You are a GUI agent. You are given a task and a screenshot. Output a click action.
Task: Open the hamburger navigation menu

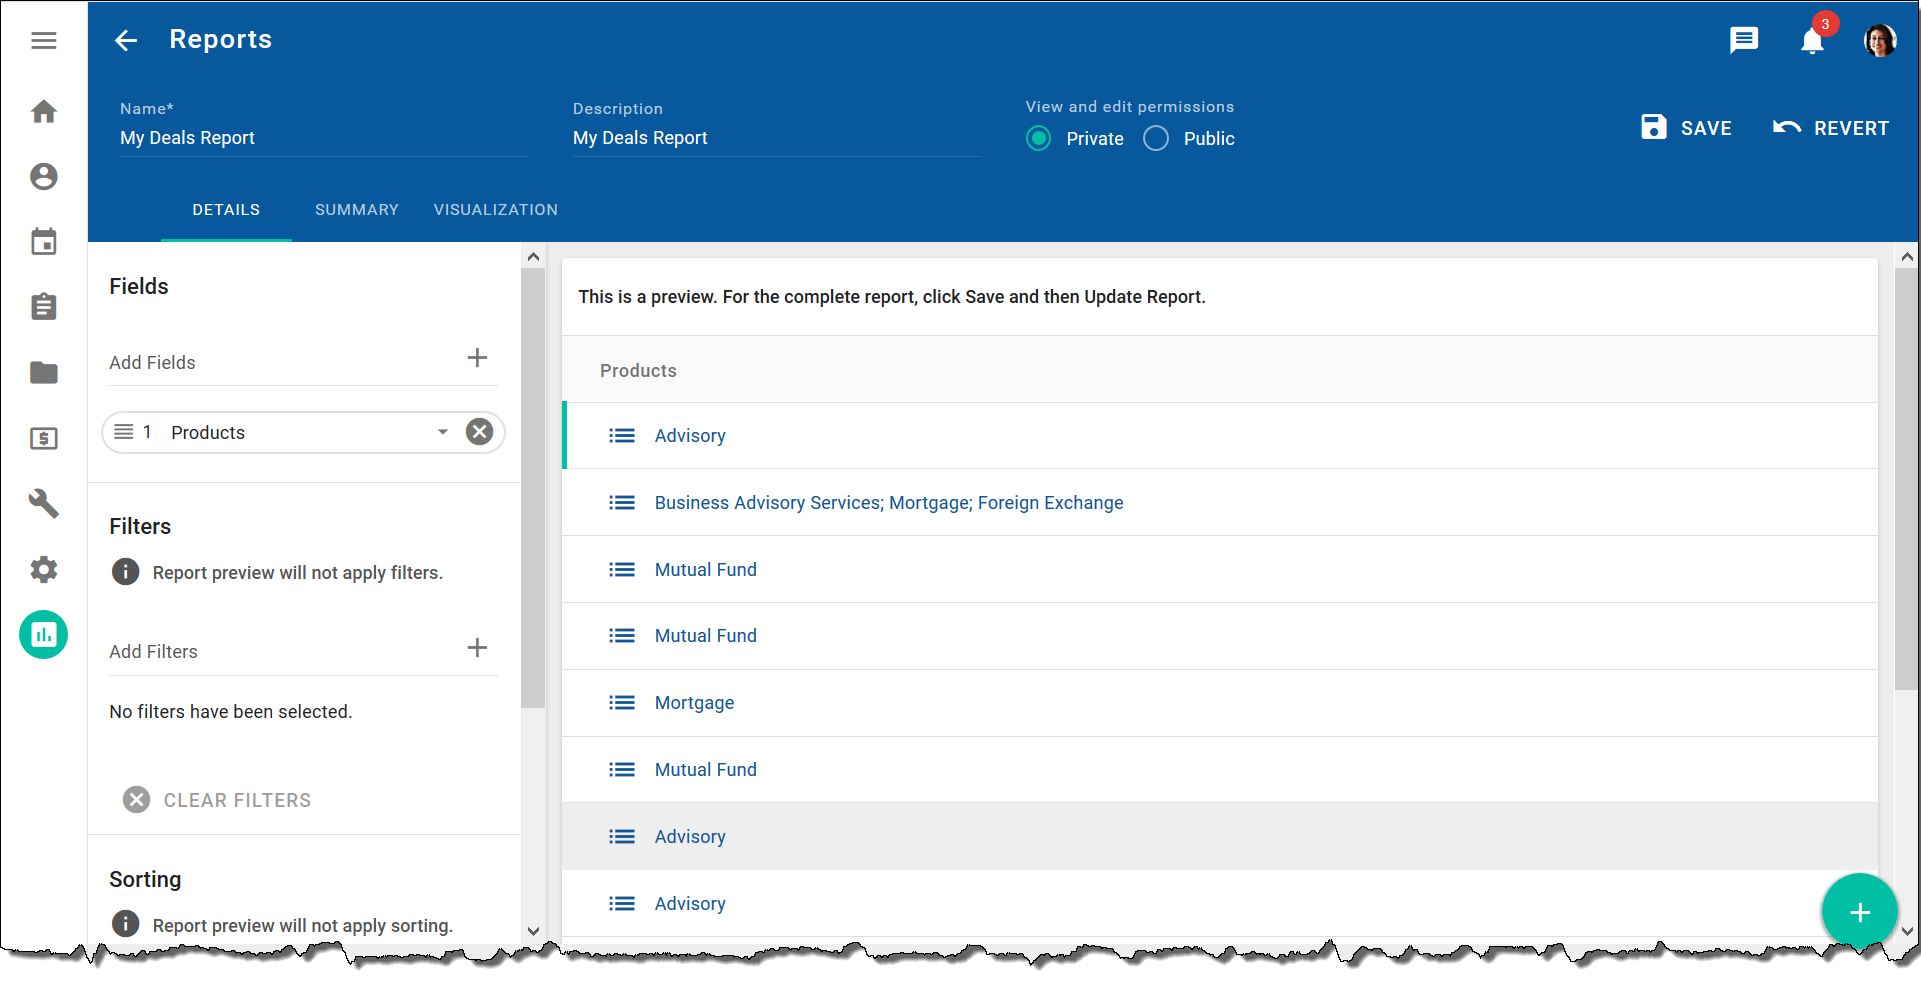point(43,41)
